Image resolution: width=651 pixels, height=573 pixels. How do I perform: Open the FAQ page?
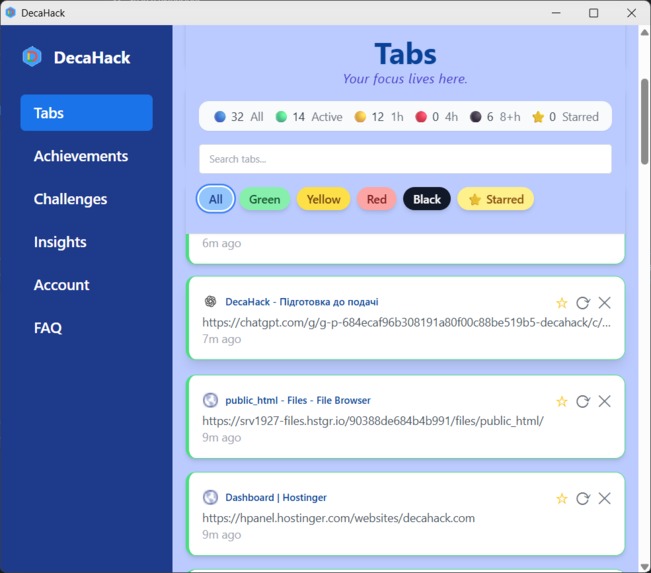[x=48, y=328]
